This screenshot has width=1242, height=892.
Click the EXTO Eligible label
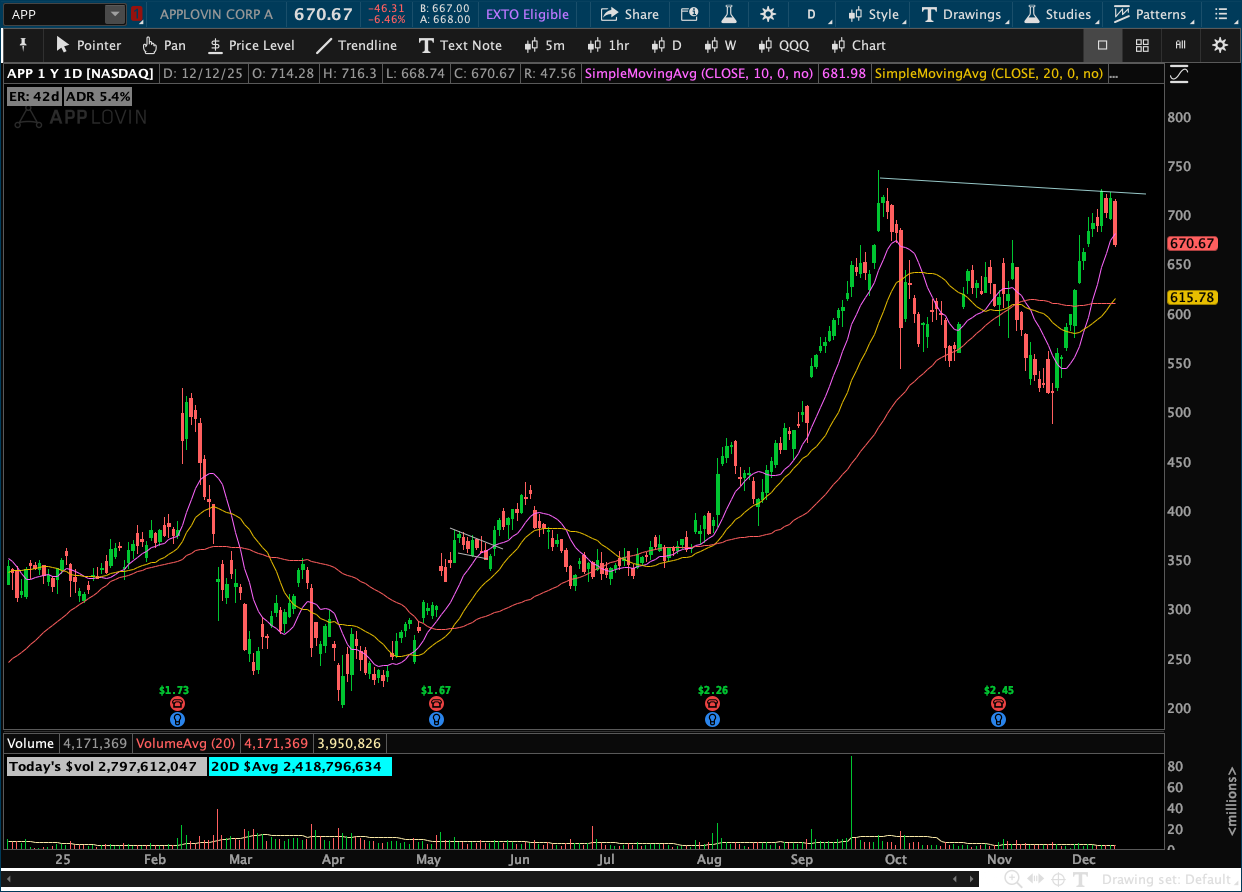(527, 14)
